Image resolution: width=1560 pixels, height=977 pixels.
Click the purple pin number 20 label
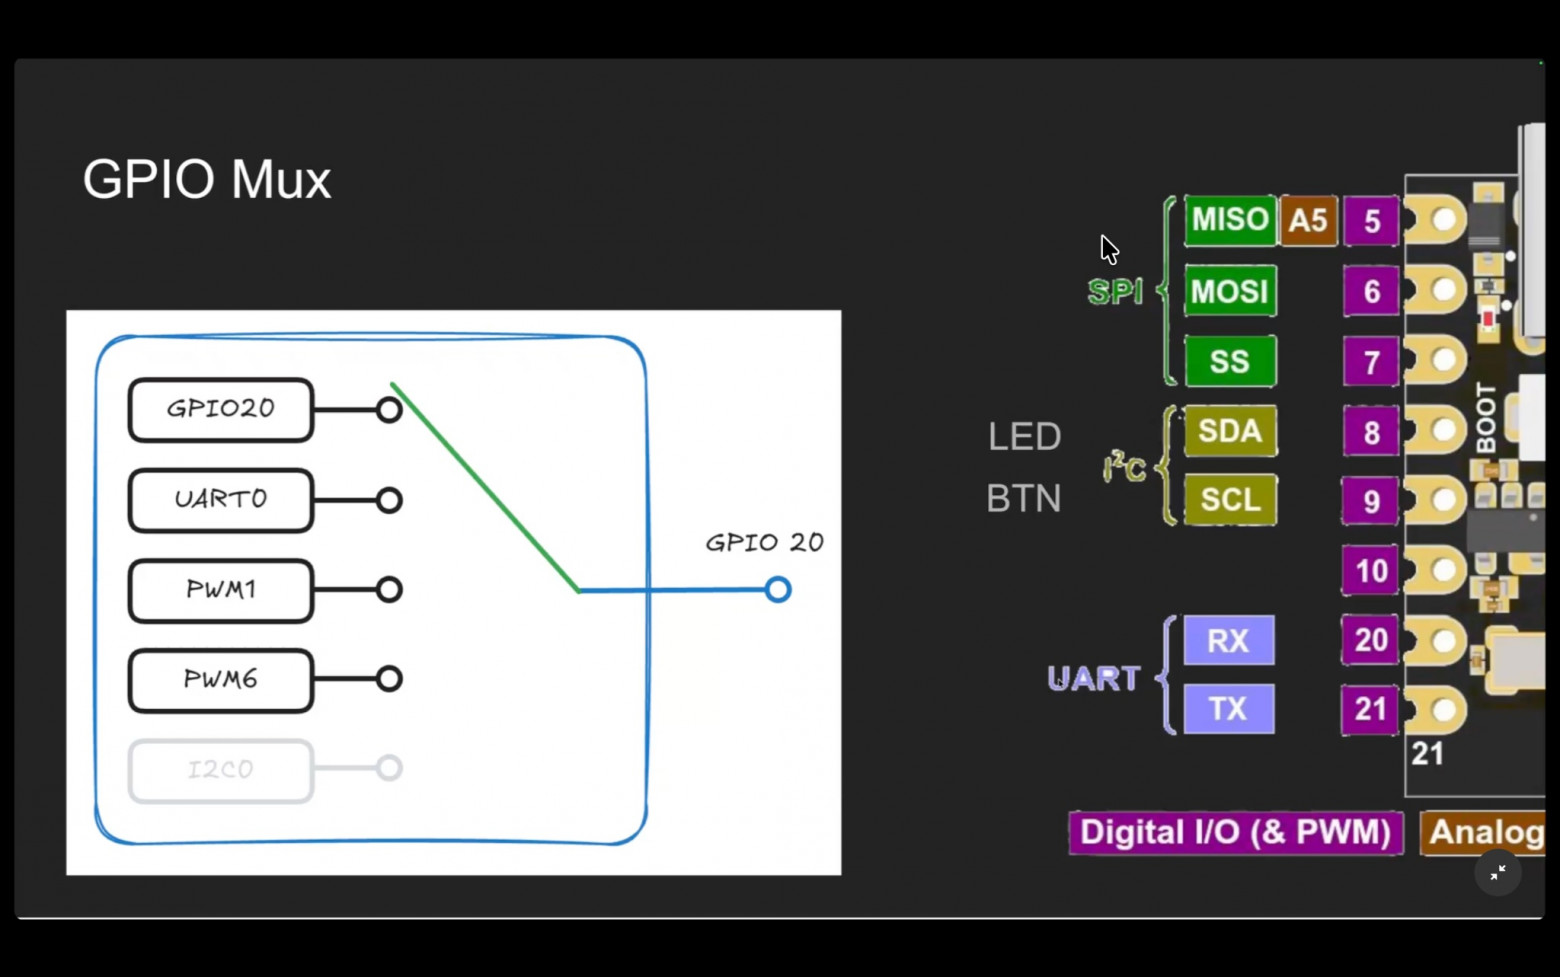(x=1371, y=640)
